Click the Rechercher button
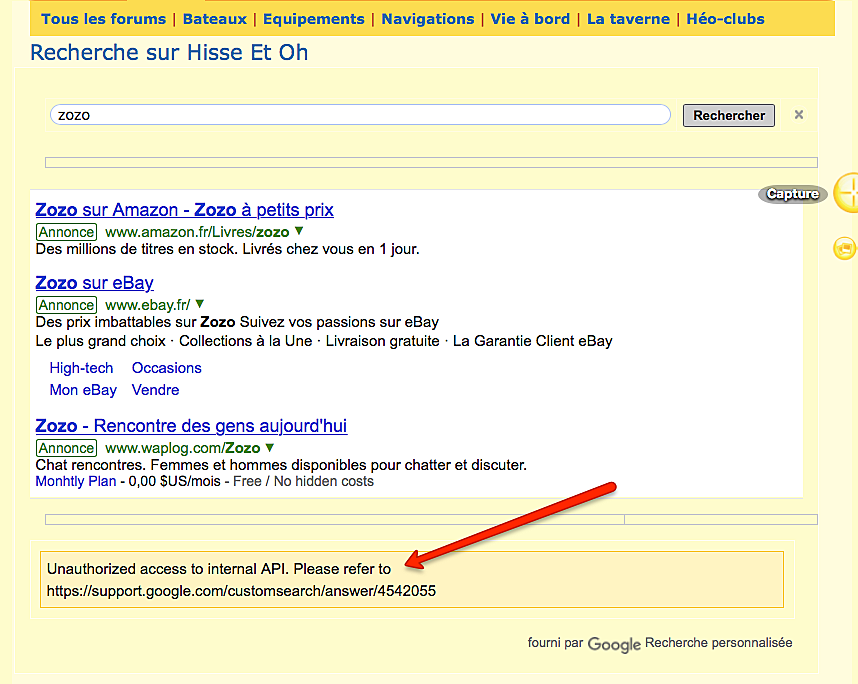This screenshot has width=858, height=684. [x=729, y=115]
